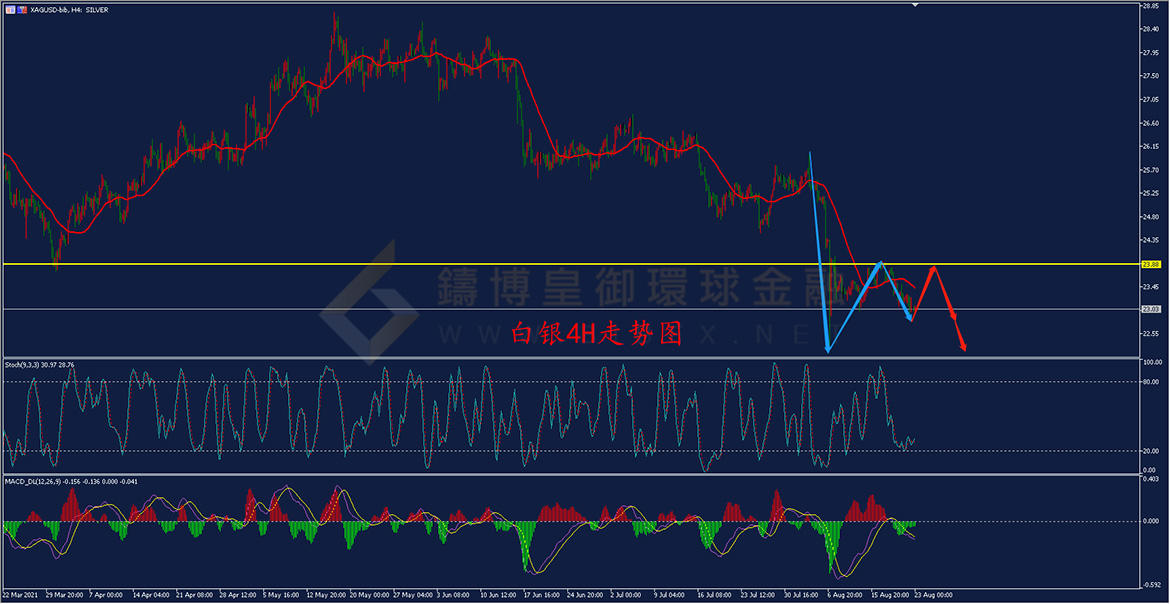Select the yellow horizontal line at 23.88
Image resolution: width=1170 pixels, height=604 pixels.
pos(569,264)
